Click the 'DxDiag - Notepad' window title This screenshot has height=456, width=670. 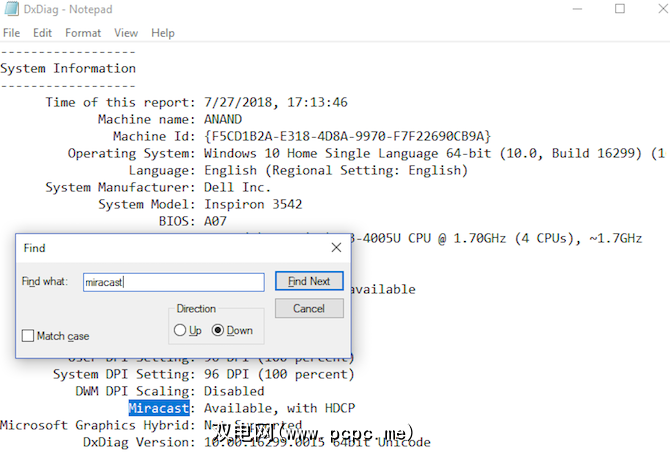(x=68, y=9)
